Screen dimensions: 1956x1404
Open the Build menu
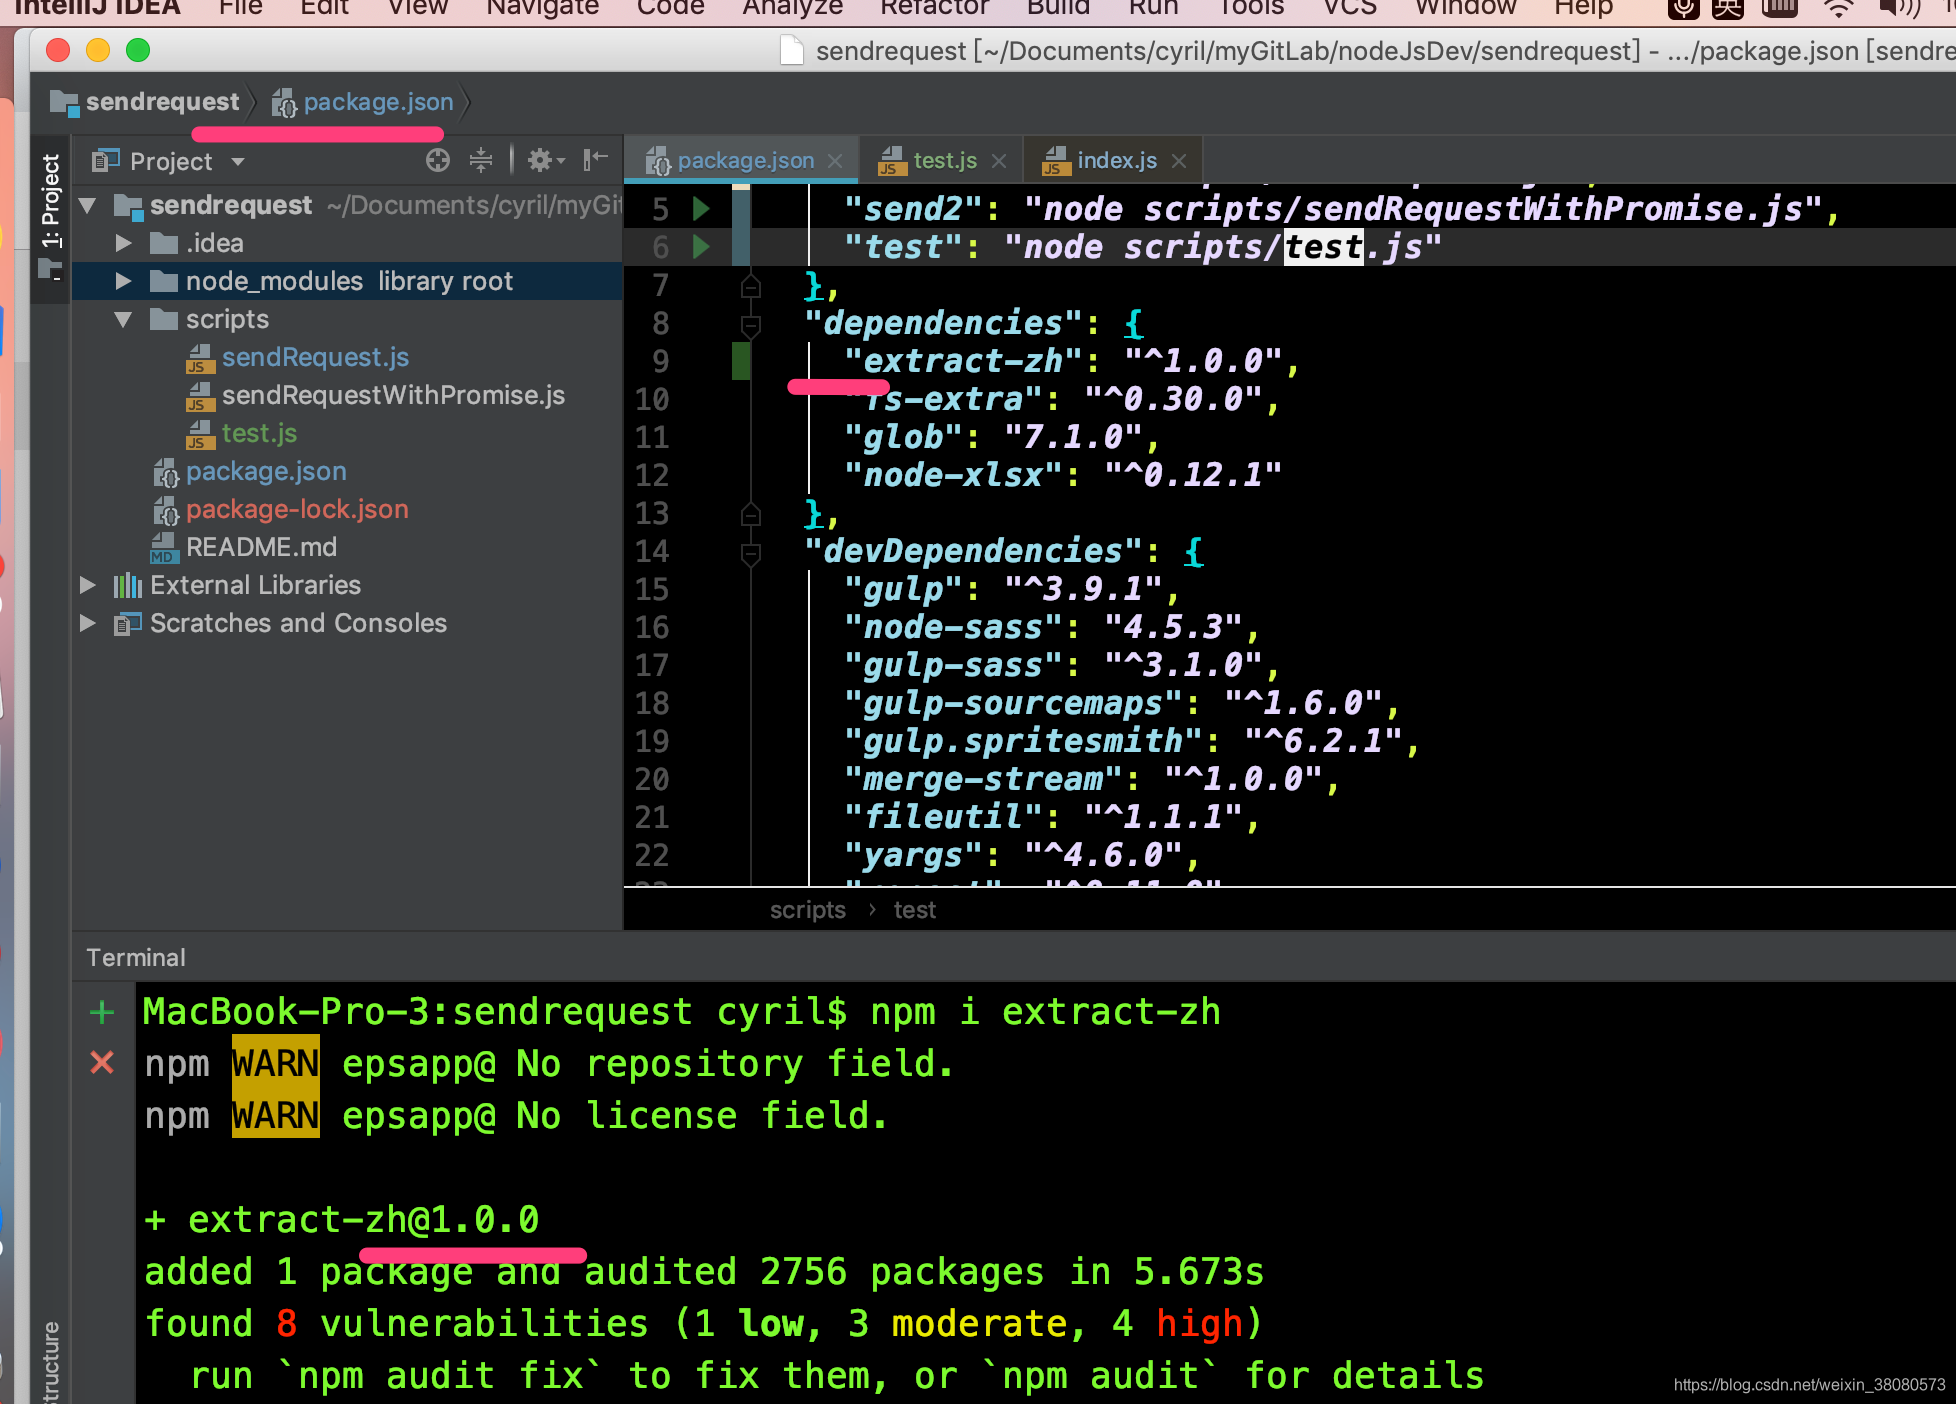pyautogui.click(x=1058, y=8)
